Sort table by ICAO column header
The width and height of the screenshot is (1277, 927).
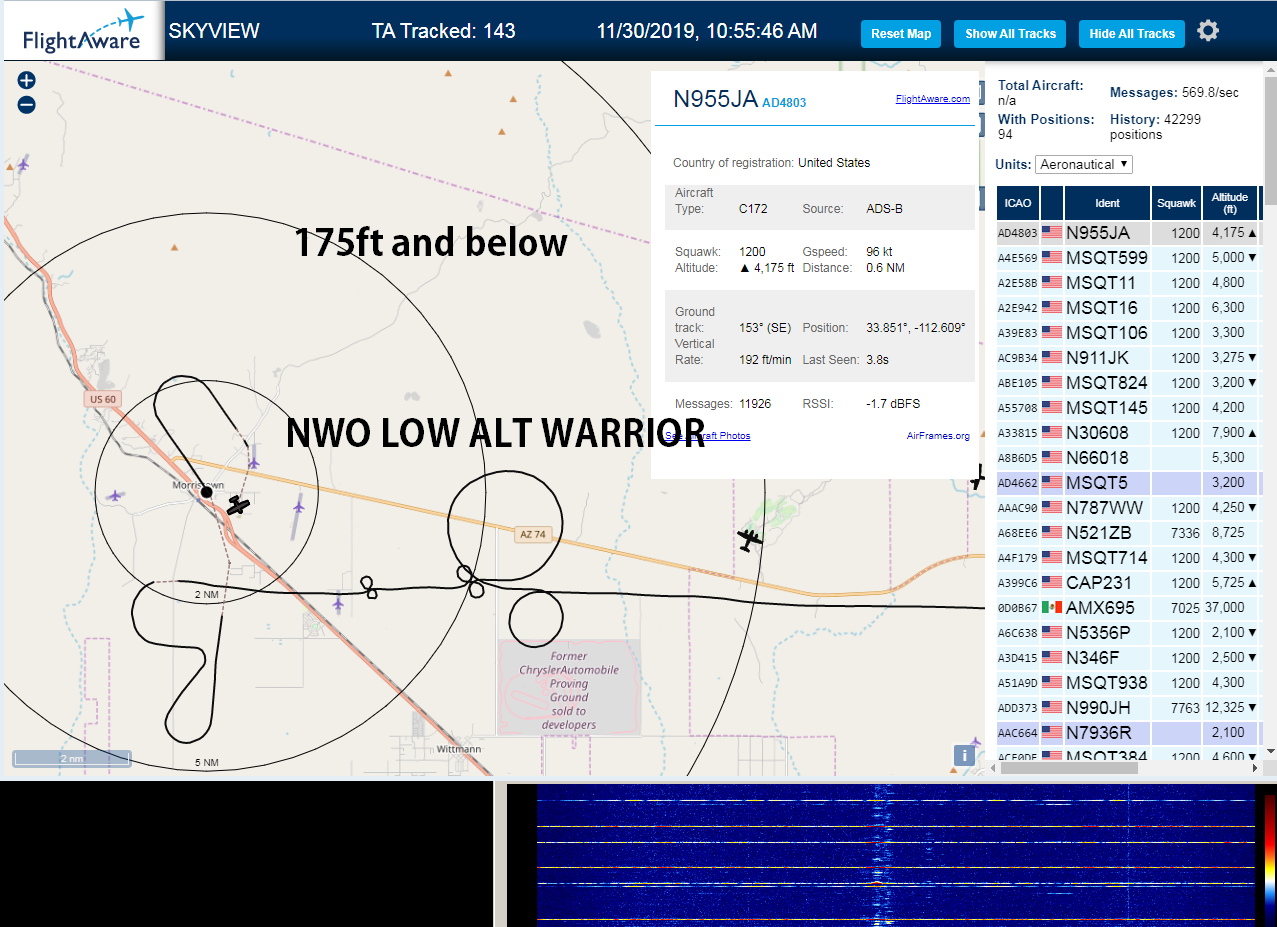point(1018,203)
